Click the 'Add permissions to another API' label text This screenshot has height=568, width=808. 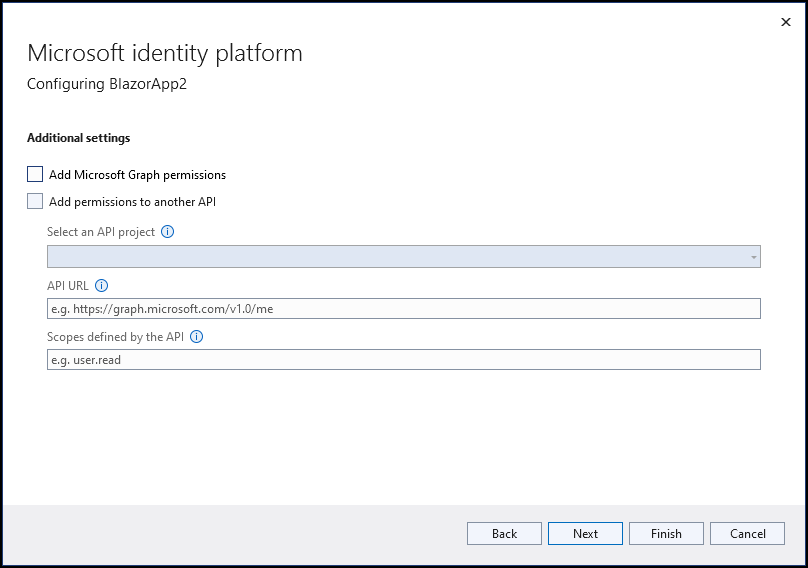[132, 202]
